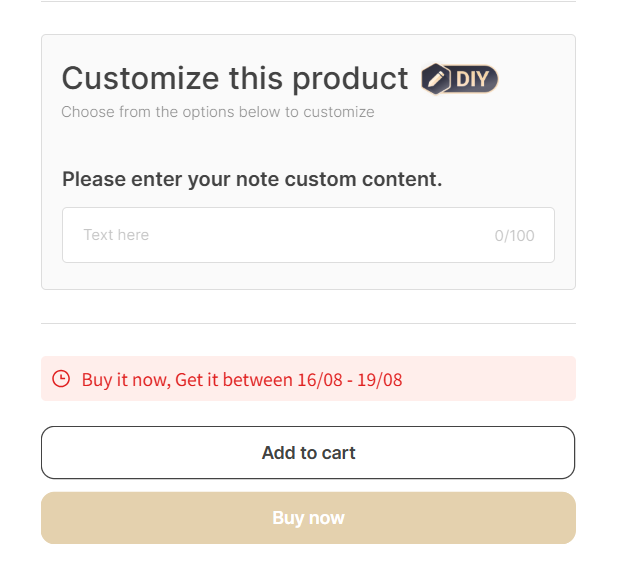Click the "custom content" words in the label
This screenshot has width=625, height=580.
point(363,180)
